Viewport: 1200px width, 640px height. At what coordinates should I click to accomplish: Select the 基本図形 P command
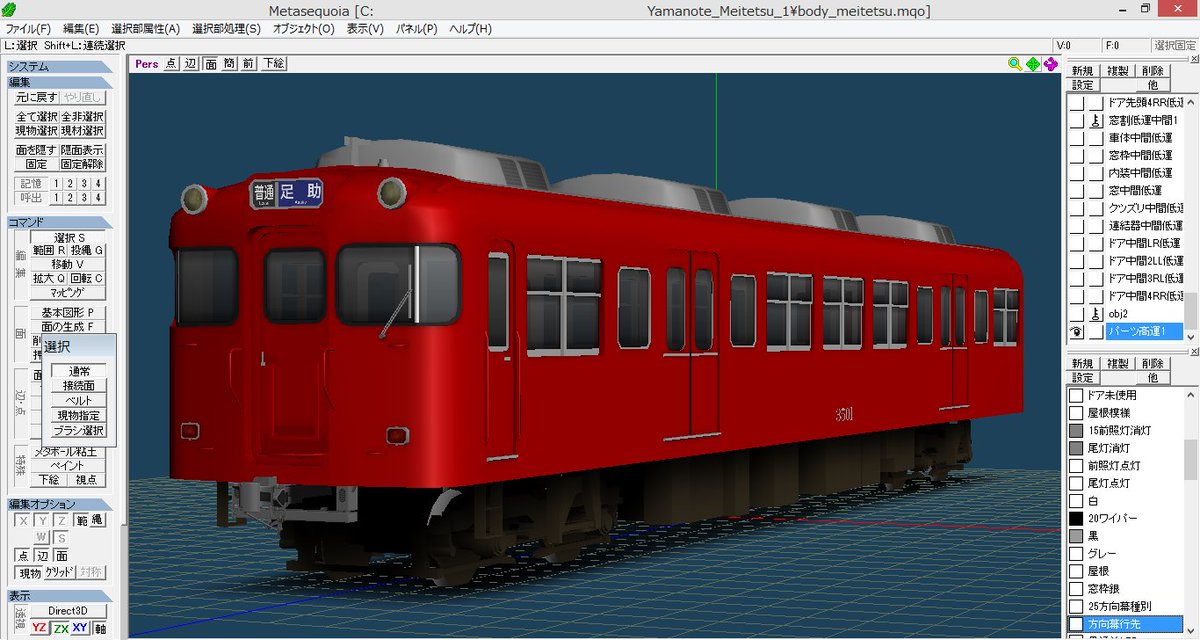69,312
